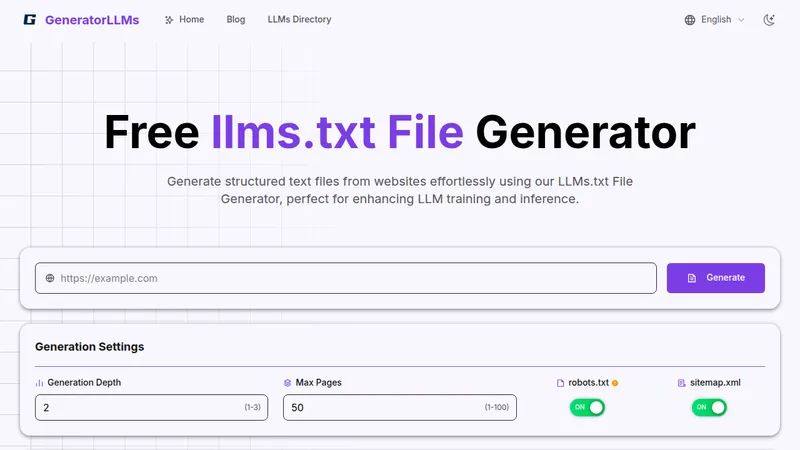Open the English language dropdown
The height and width of the screenshot is (450, 800).
point(715,19)
